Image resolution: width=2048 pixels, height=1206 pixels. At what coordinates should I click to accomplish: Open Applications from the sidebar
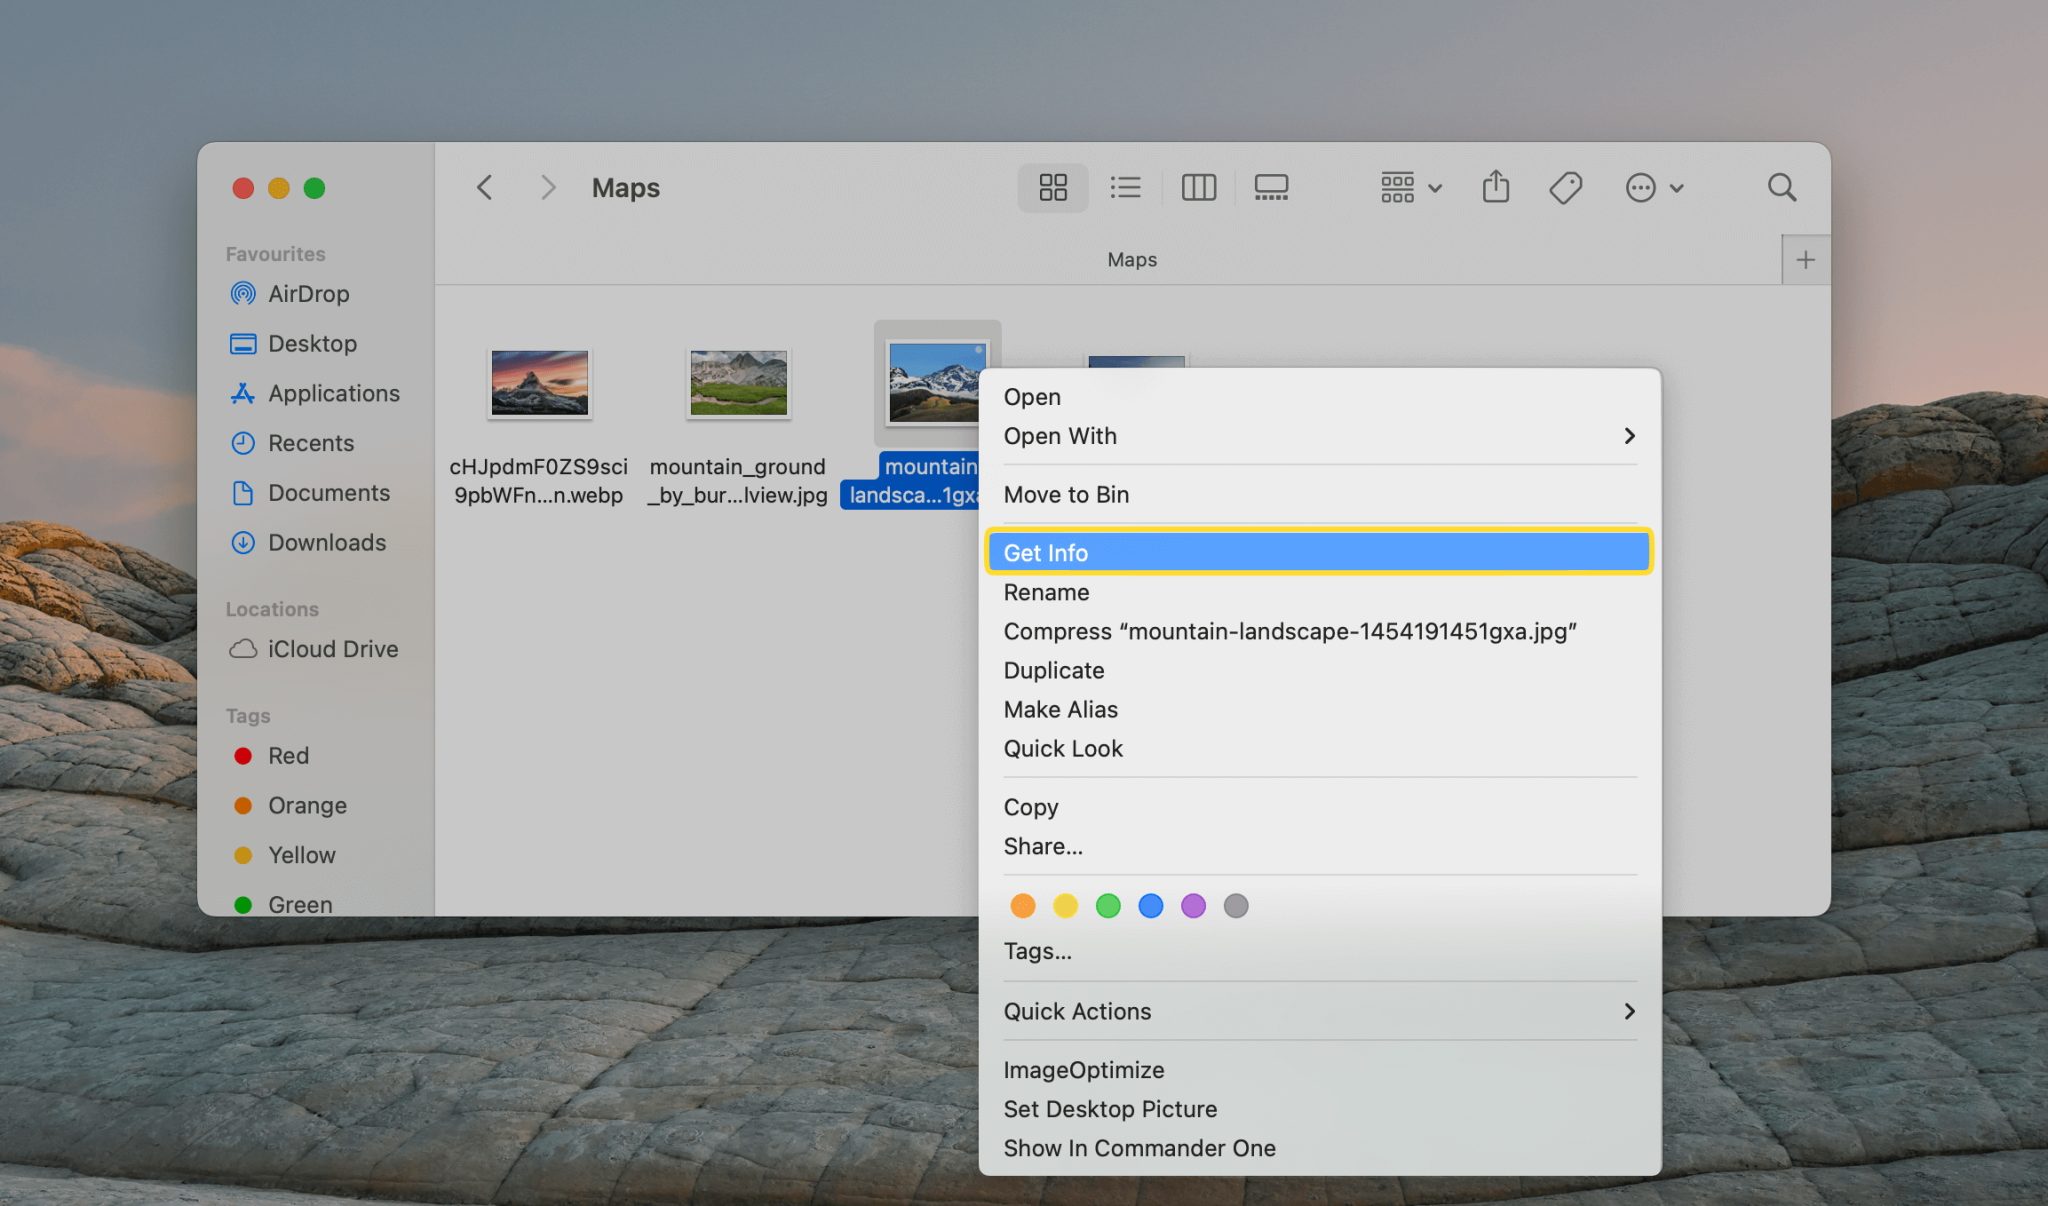(x=333, y=393)
